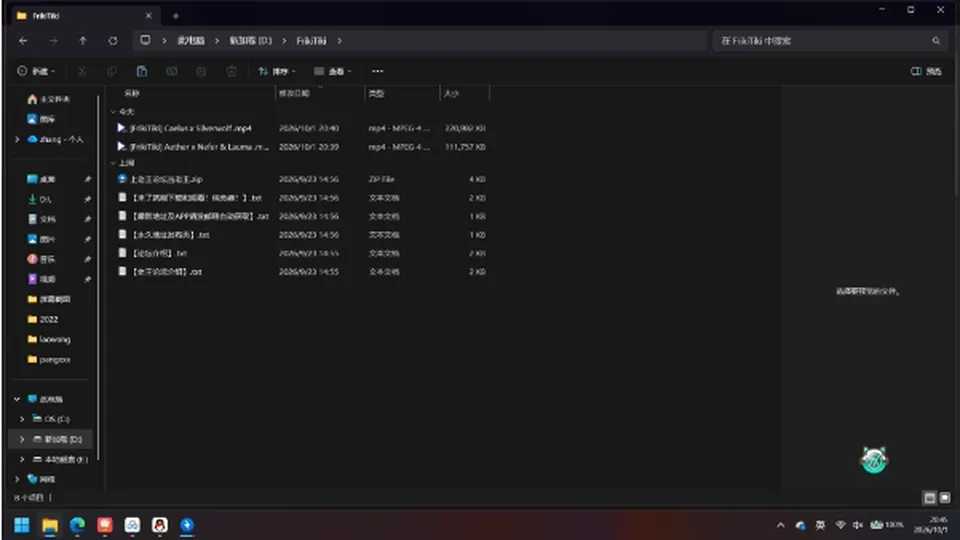Go back to the previous folder
This screenshot has height=540, width=960.
tap(23, 40)
